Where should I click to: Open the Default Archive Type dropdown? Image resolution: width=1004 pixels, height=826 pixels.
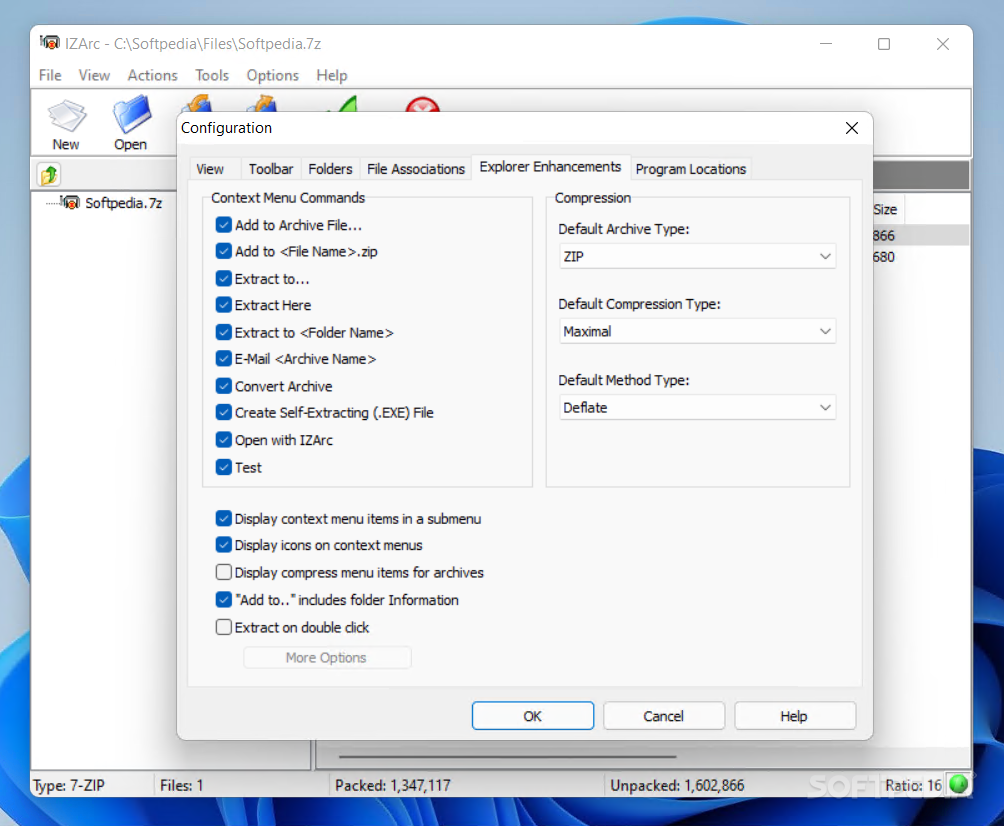[697, 256]
